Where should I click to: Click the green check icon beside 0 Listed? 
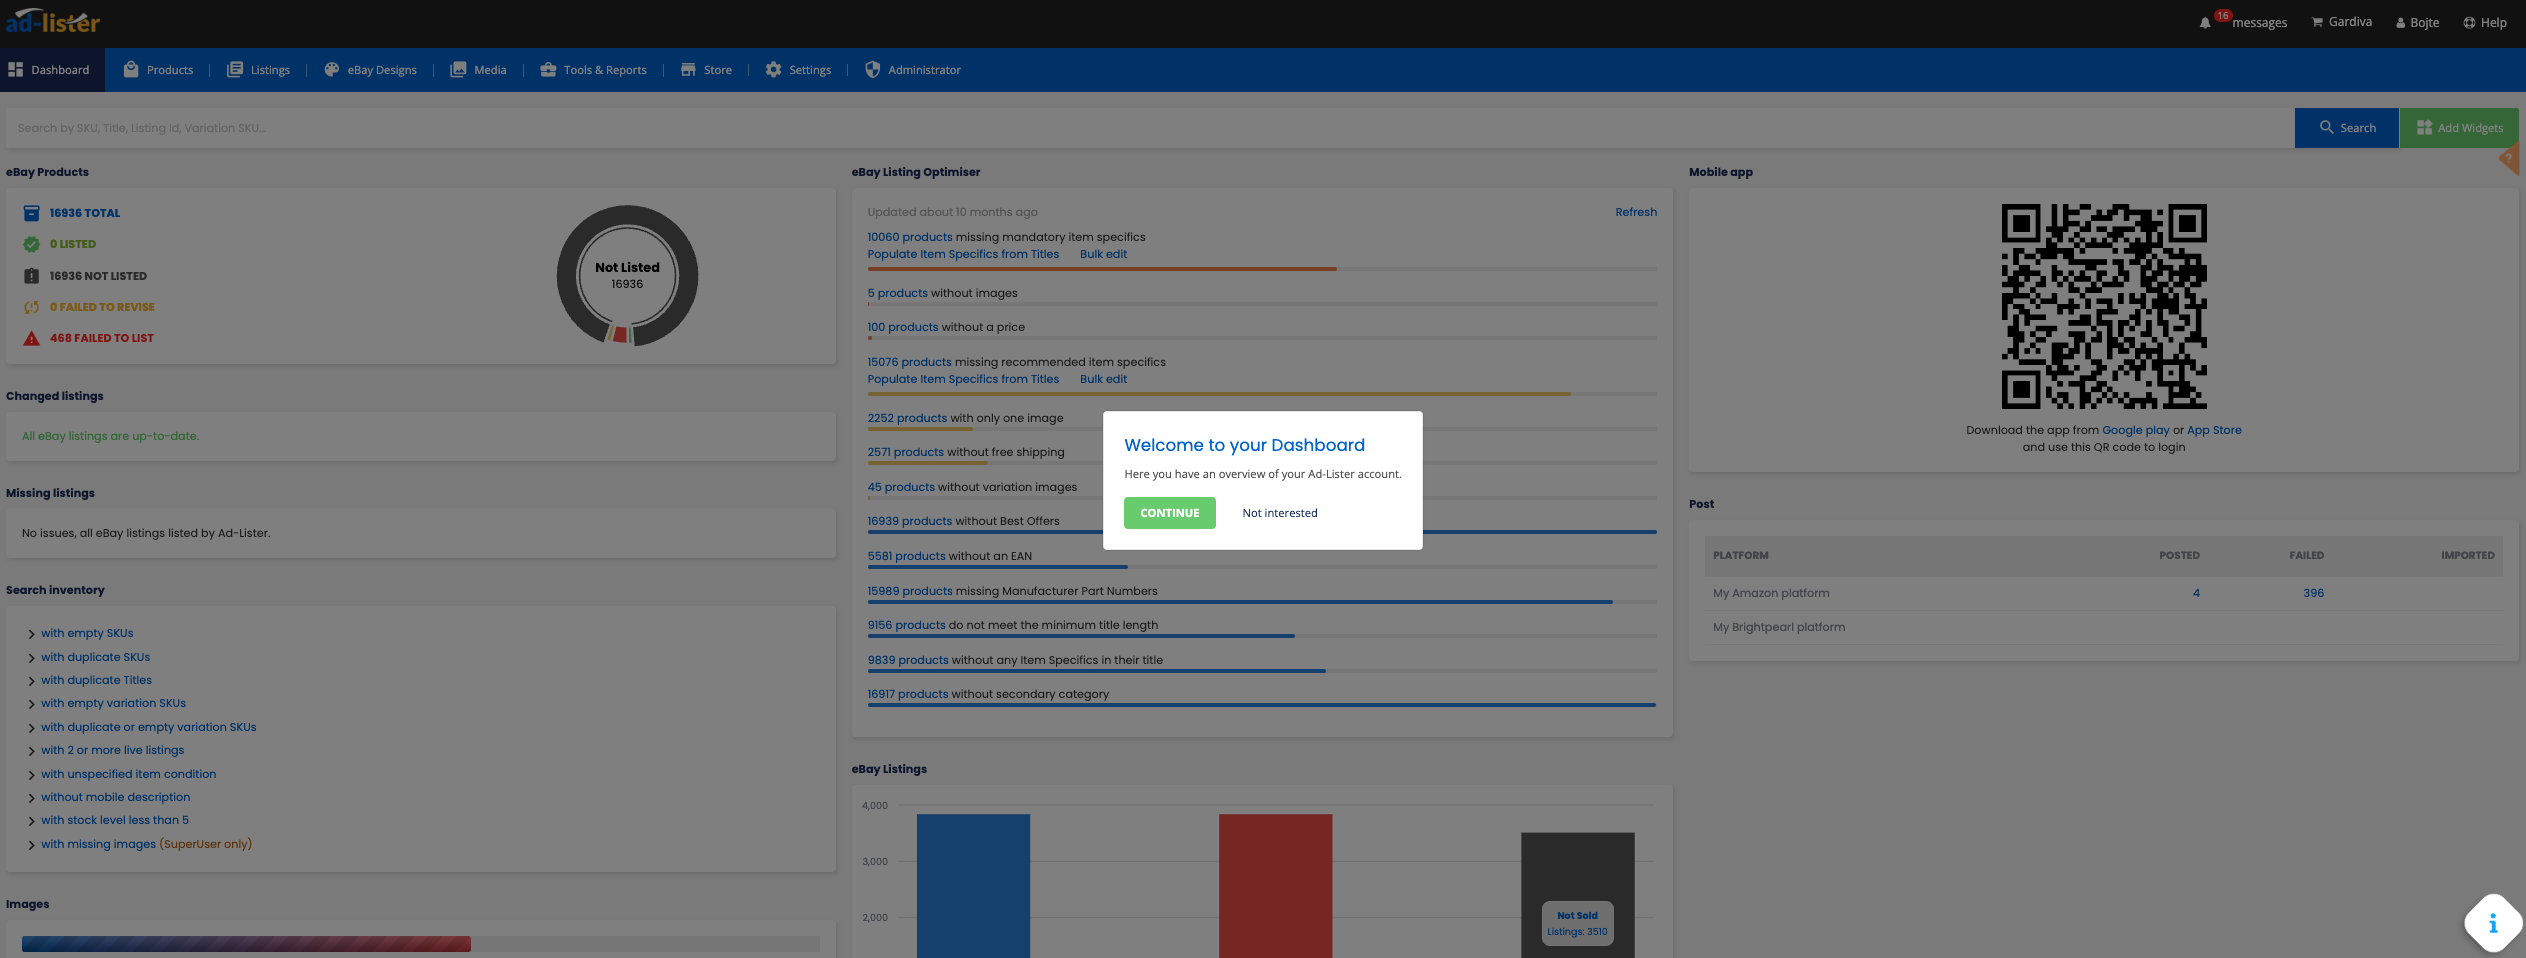32,244
